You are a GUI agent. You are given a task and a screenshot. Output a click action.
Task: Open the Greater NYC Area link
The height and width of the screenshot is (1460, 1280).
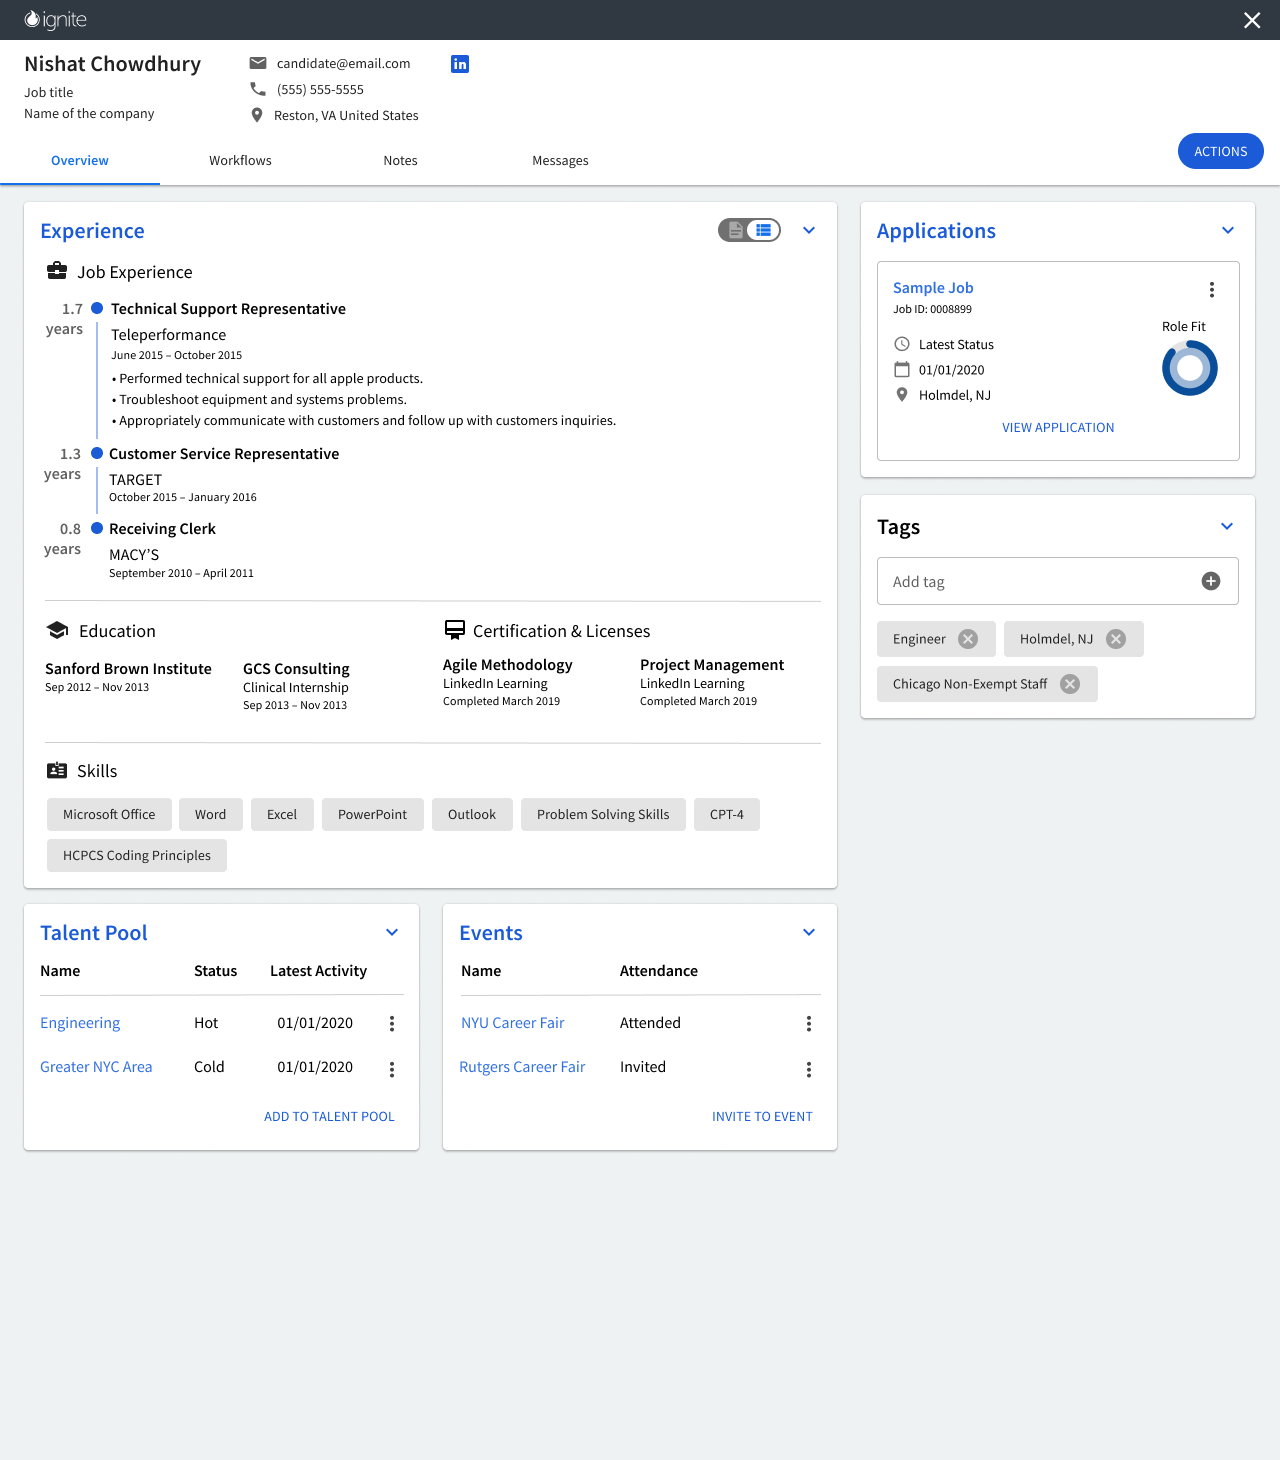click(x=96, y=1067)
